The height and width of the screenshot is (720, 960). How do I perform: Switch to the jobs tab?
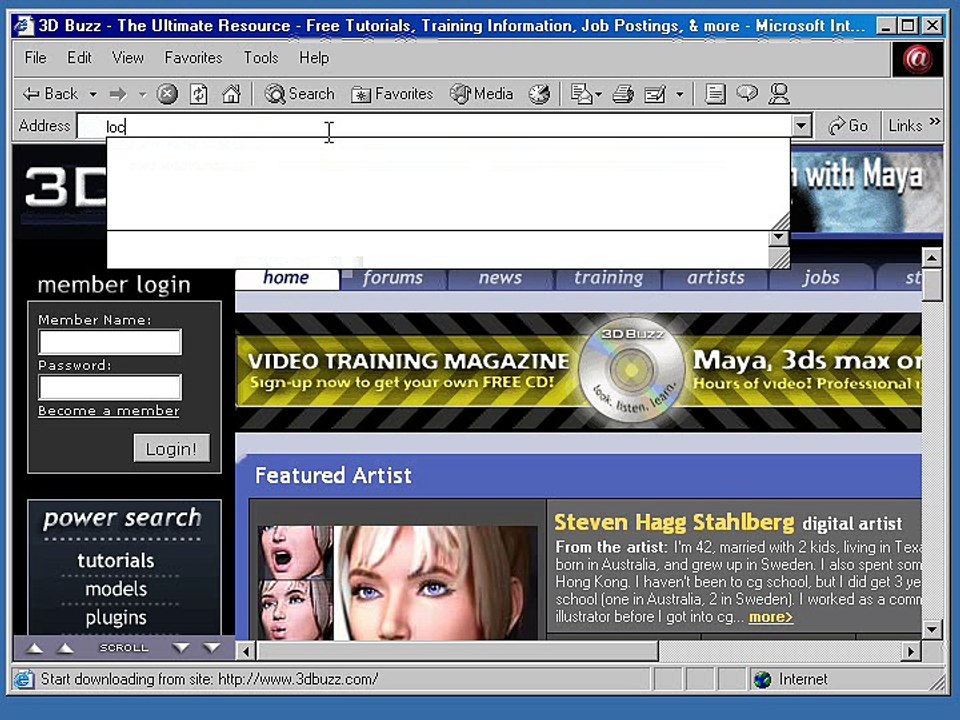pos(821,278)
